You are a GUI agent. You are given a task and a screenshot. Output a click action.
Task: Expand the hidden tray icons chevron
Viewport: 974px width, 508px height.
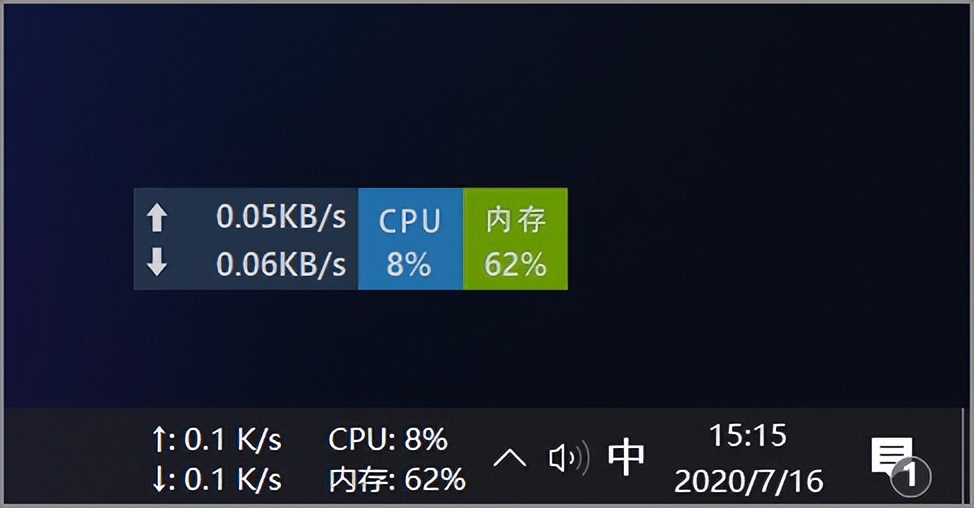coord(510,458)
